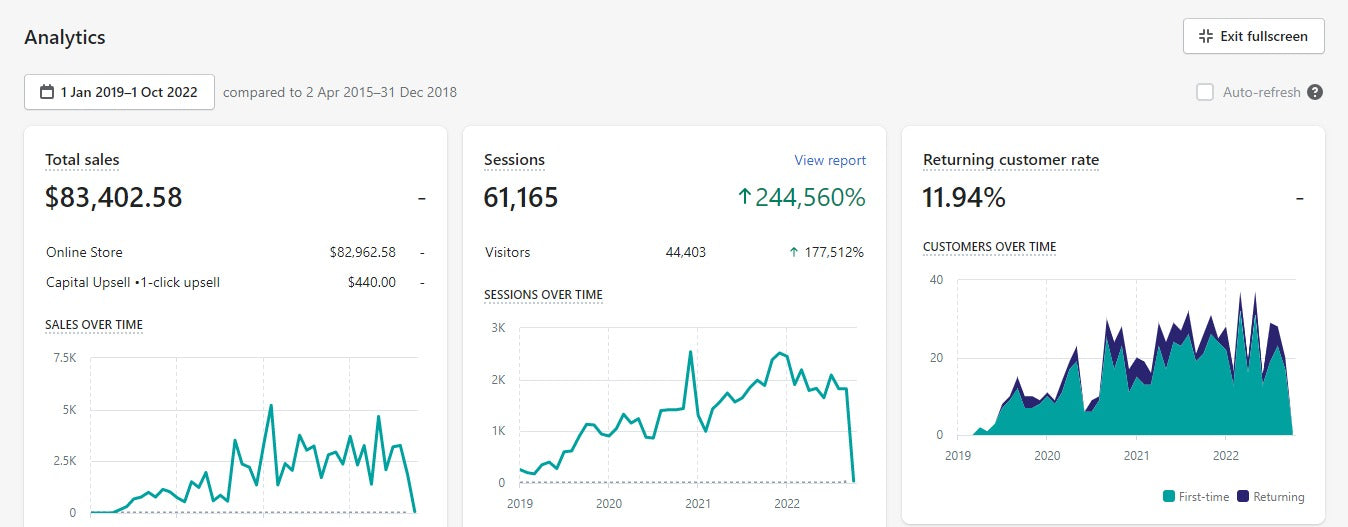The height and width of the screenshot is (527, 1348).
Task: Open the 1 Jan 2019–1 Oct 2022 date picker
Action: (119, 92)
